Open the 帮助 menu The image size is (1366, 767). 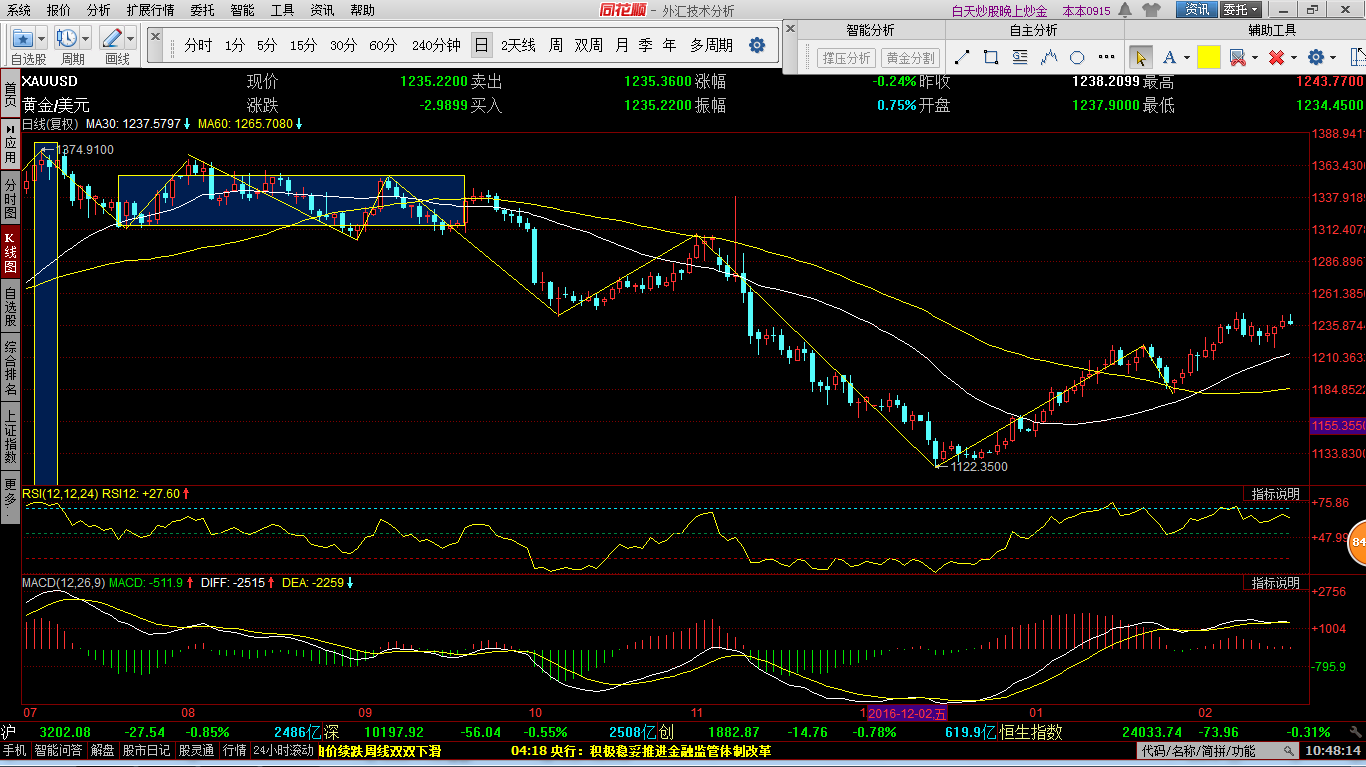362,10
